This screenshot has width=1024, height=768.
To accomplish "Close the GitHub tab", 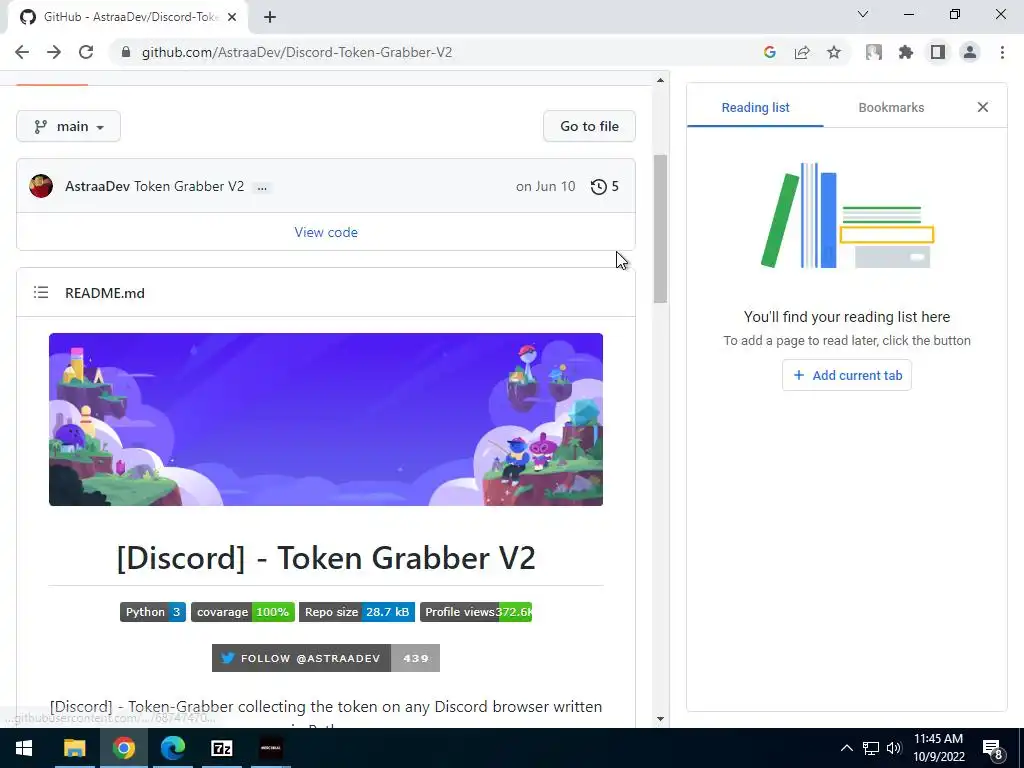I will click(x=232, y=17).
